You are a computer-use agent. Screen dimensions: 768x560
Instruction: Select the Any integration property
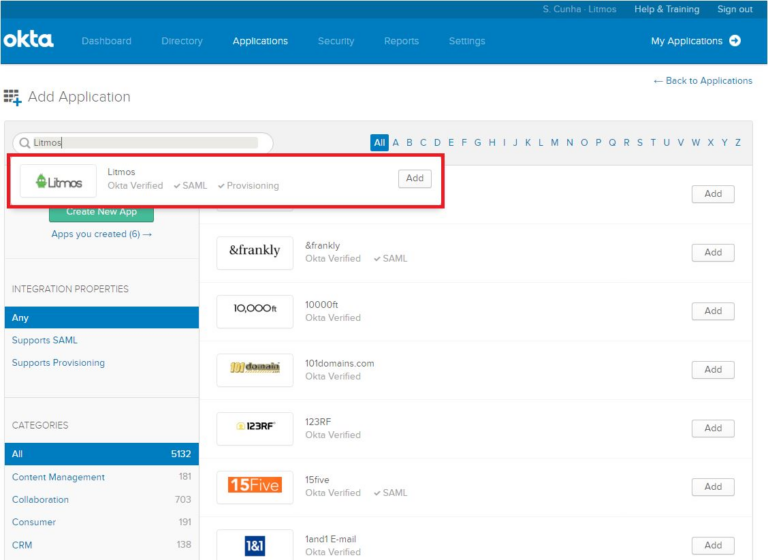pos(102,317)
